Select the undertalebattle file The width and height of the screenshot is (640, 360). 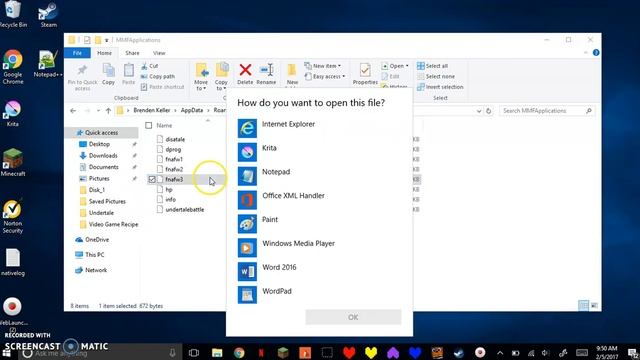coord(185,209)
